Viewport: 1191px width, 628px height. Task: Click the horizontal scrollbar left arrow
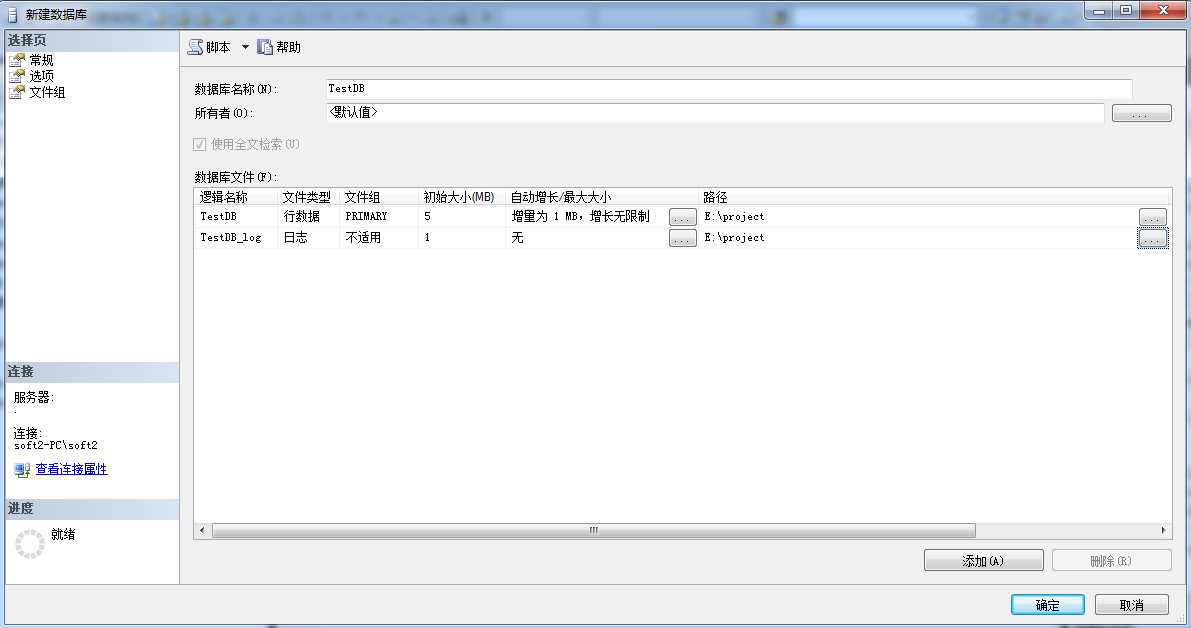click(201, 530)
